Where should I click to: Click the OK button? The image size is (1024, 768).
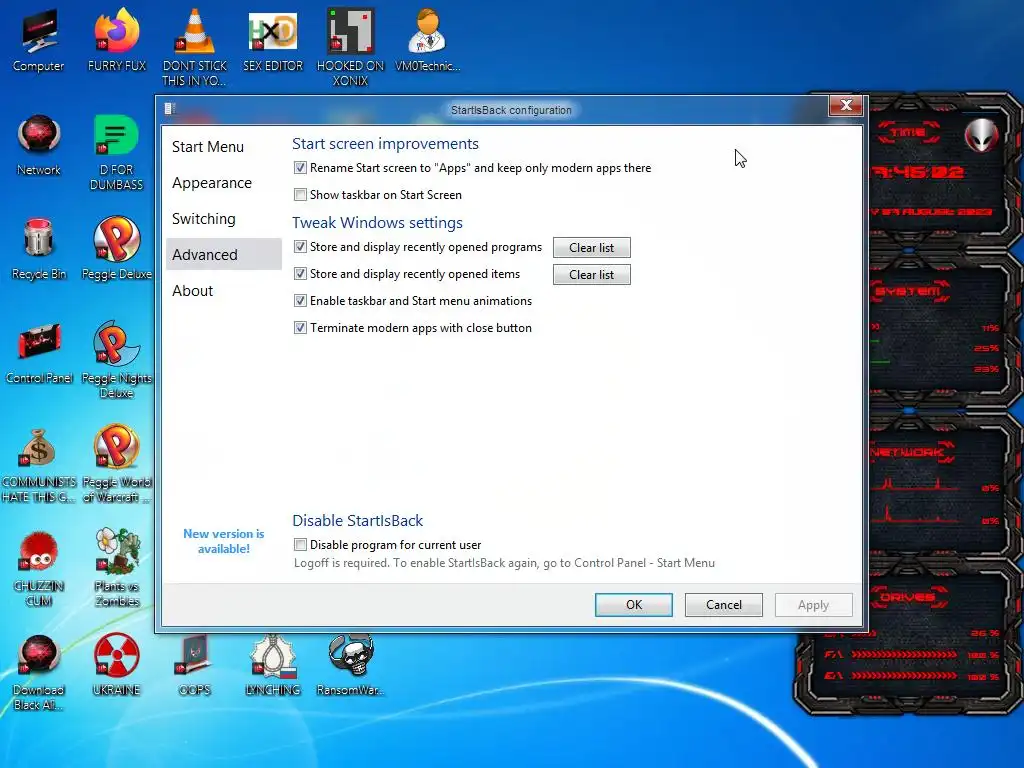click(633, 605)
